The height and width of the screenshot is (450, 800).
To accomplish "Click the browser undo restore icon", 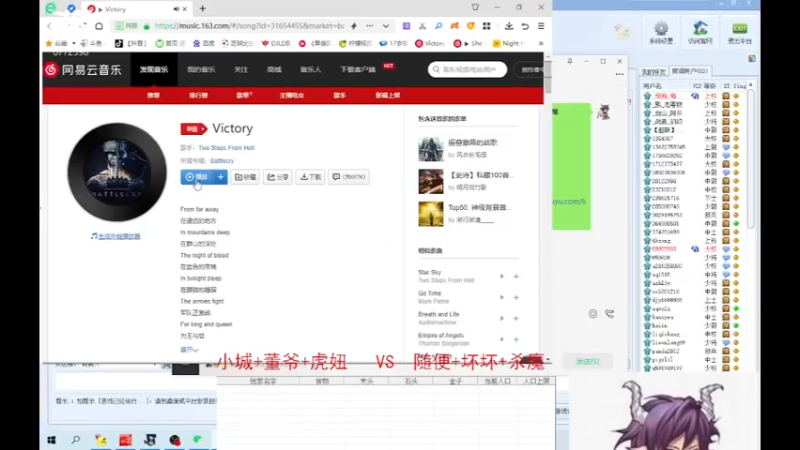I will coord(525,26).
